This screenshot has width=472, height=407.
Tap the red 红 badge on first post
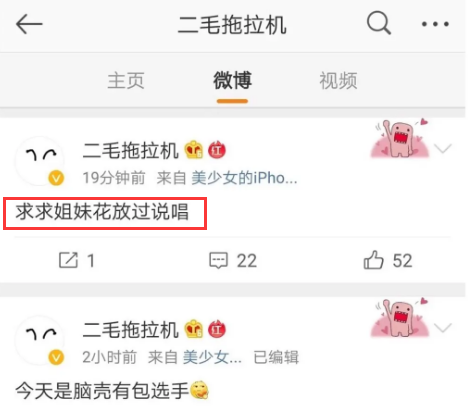click(217, 150)
